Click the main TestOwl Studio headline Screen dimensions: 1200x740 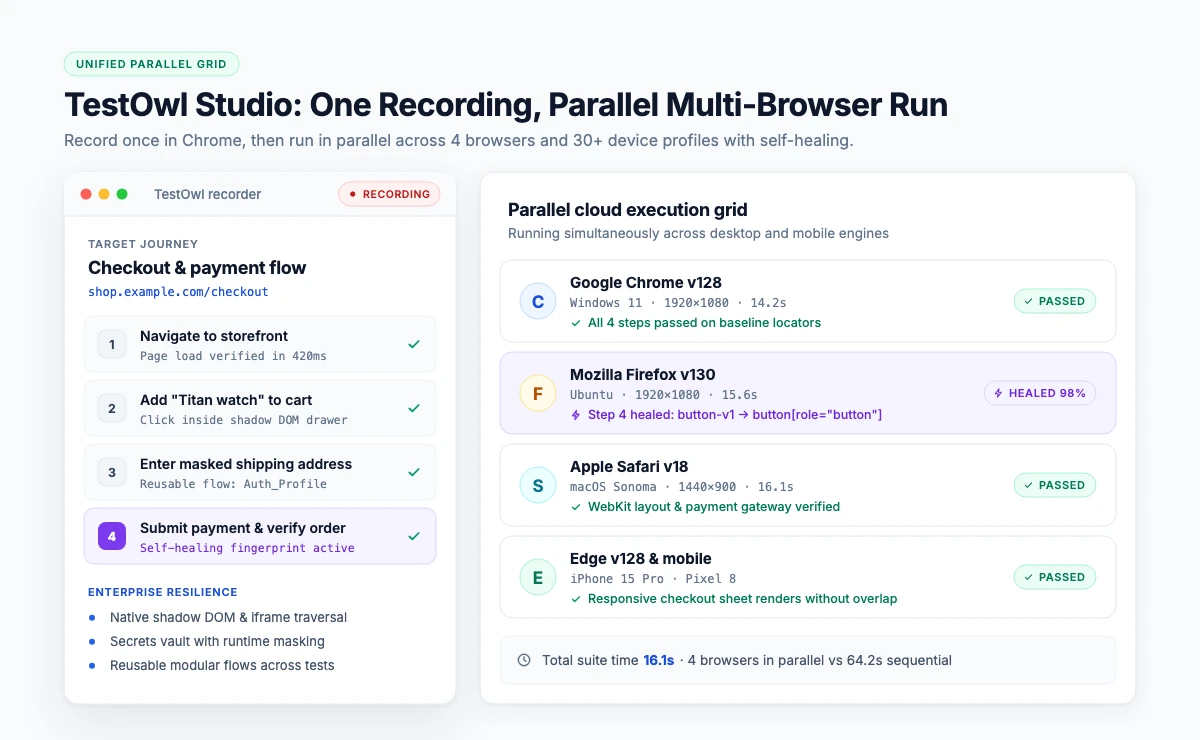[x=506, y=105]
